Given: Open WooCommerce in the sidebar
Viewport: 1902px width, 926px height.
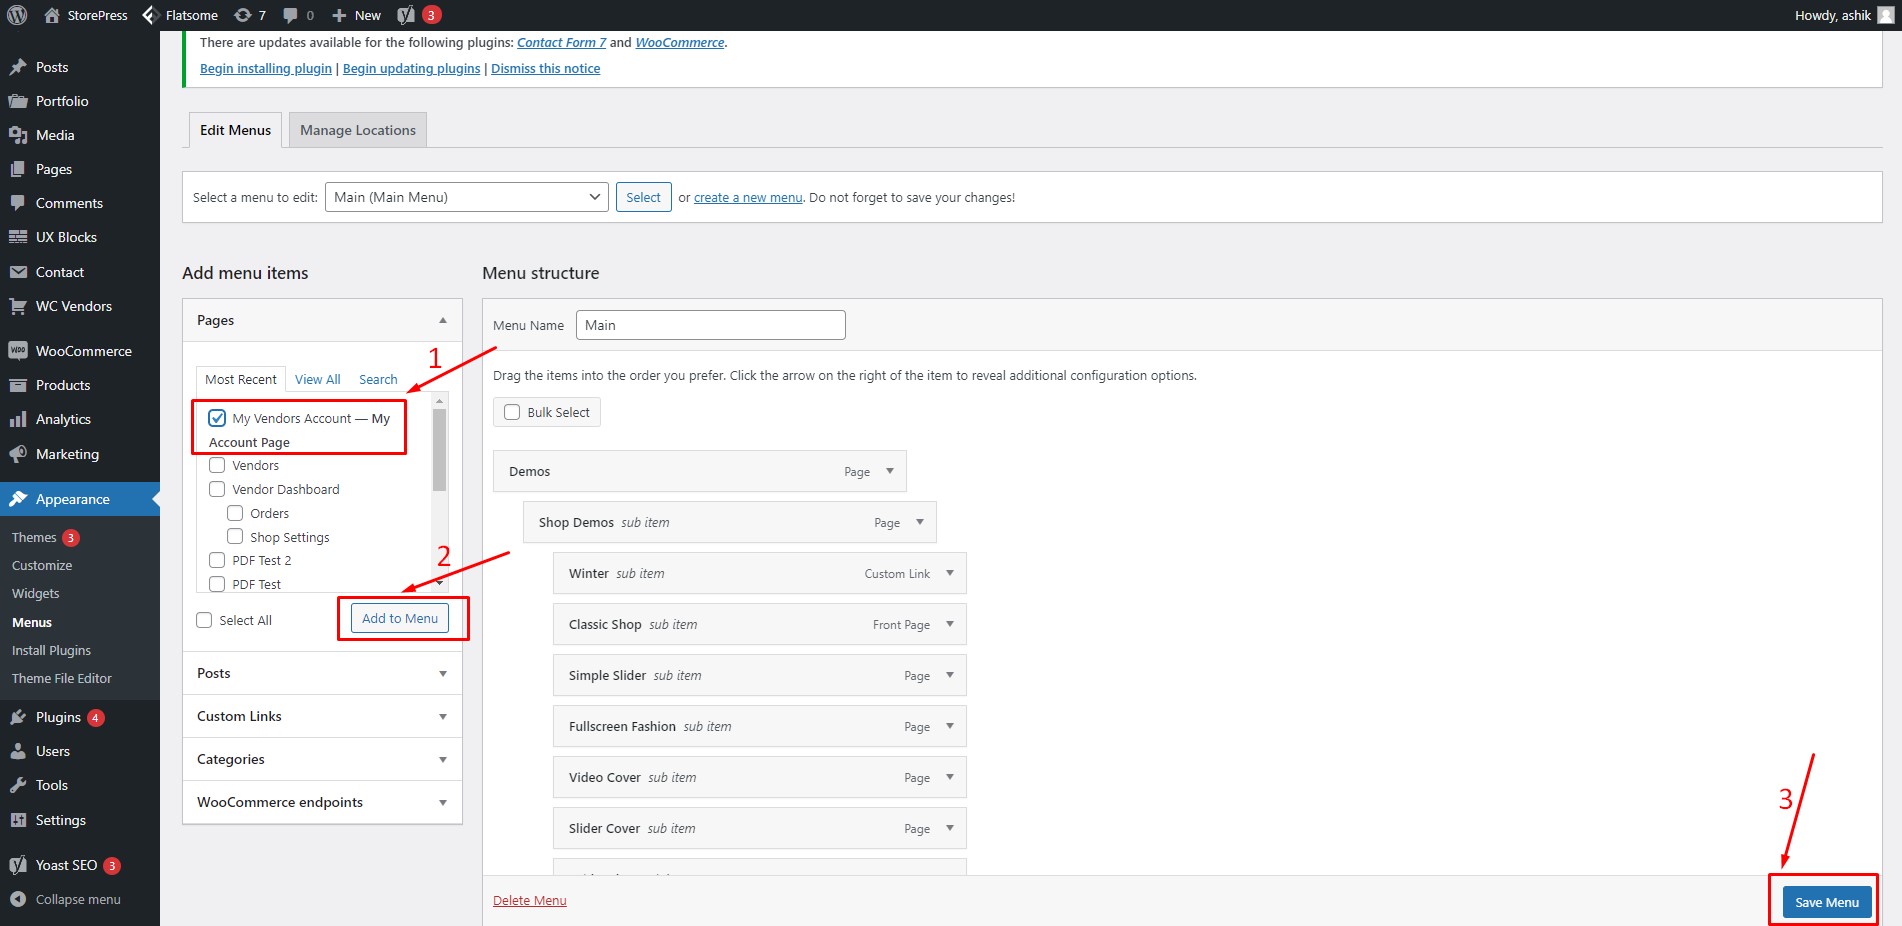Looking at the screenshot, I should [x=83, y=351].
